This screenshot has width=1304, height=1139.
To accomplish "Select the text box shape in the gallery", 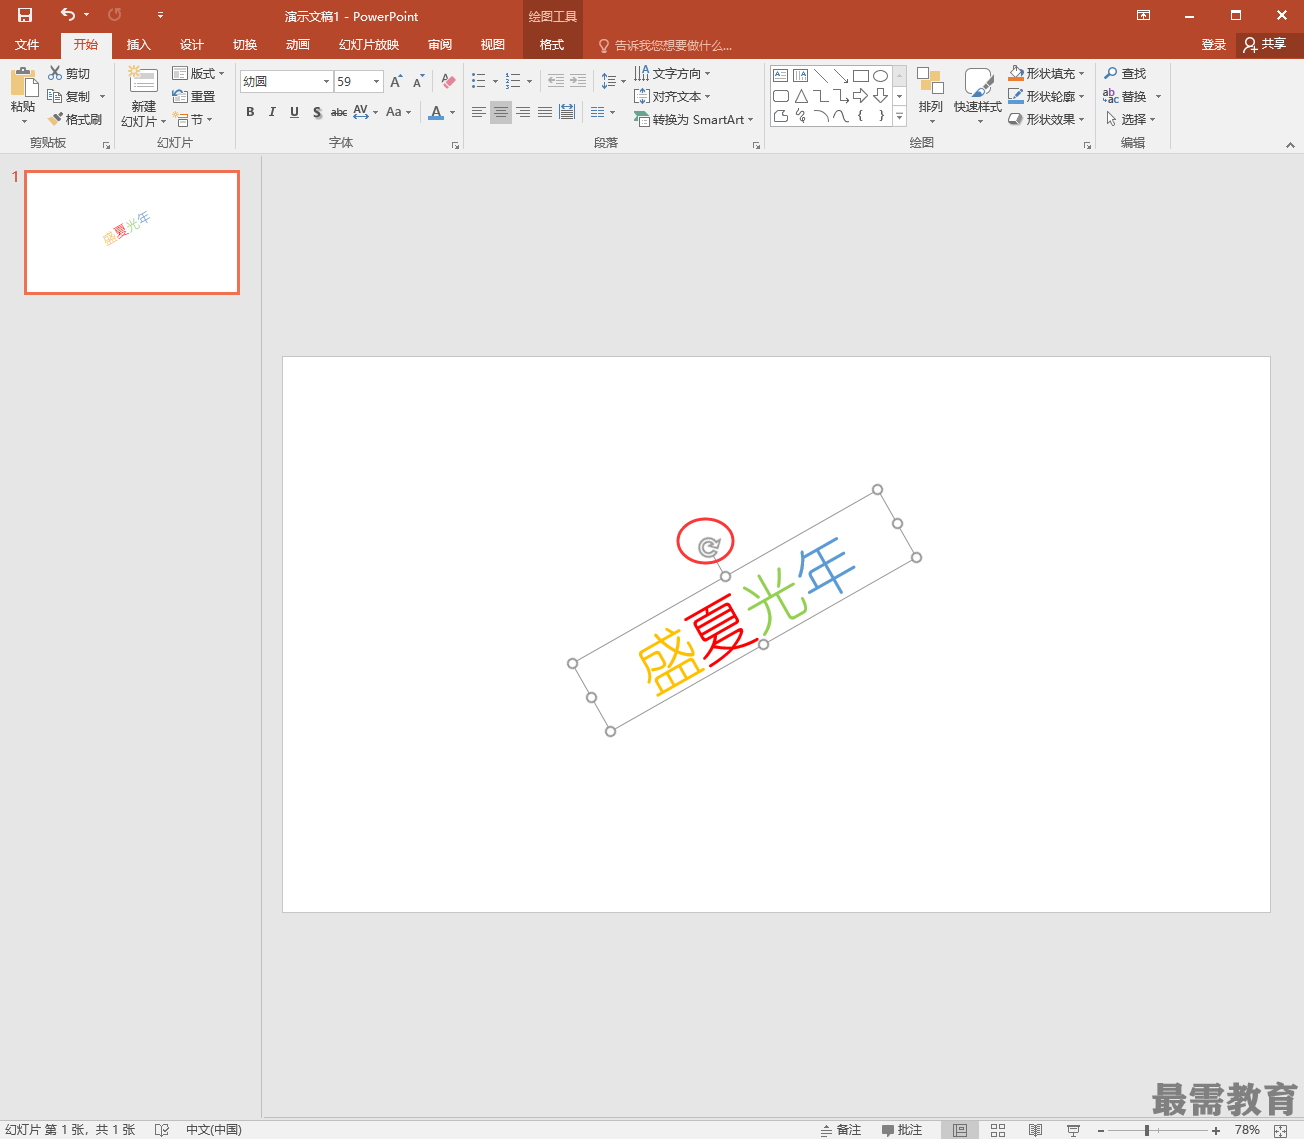I will (780, 76).
